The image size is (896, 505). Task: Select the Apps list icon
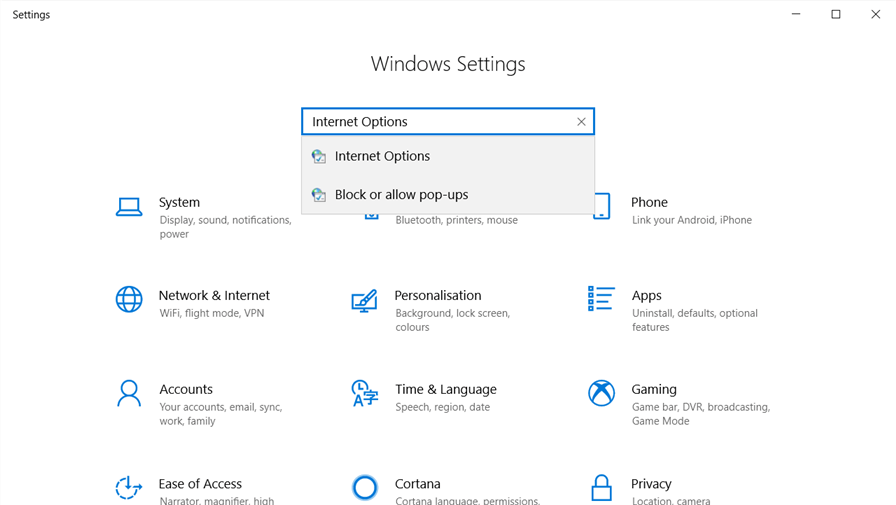(601, 298)
